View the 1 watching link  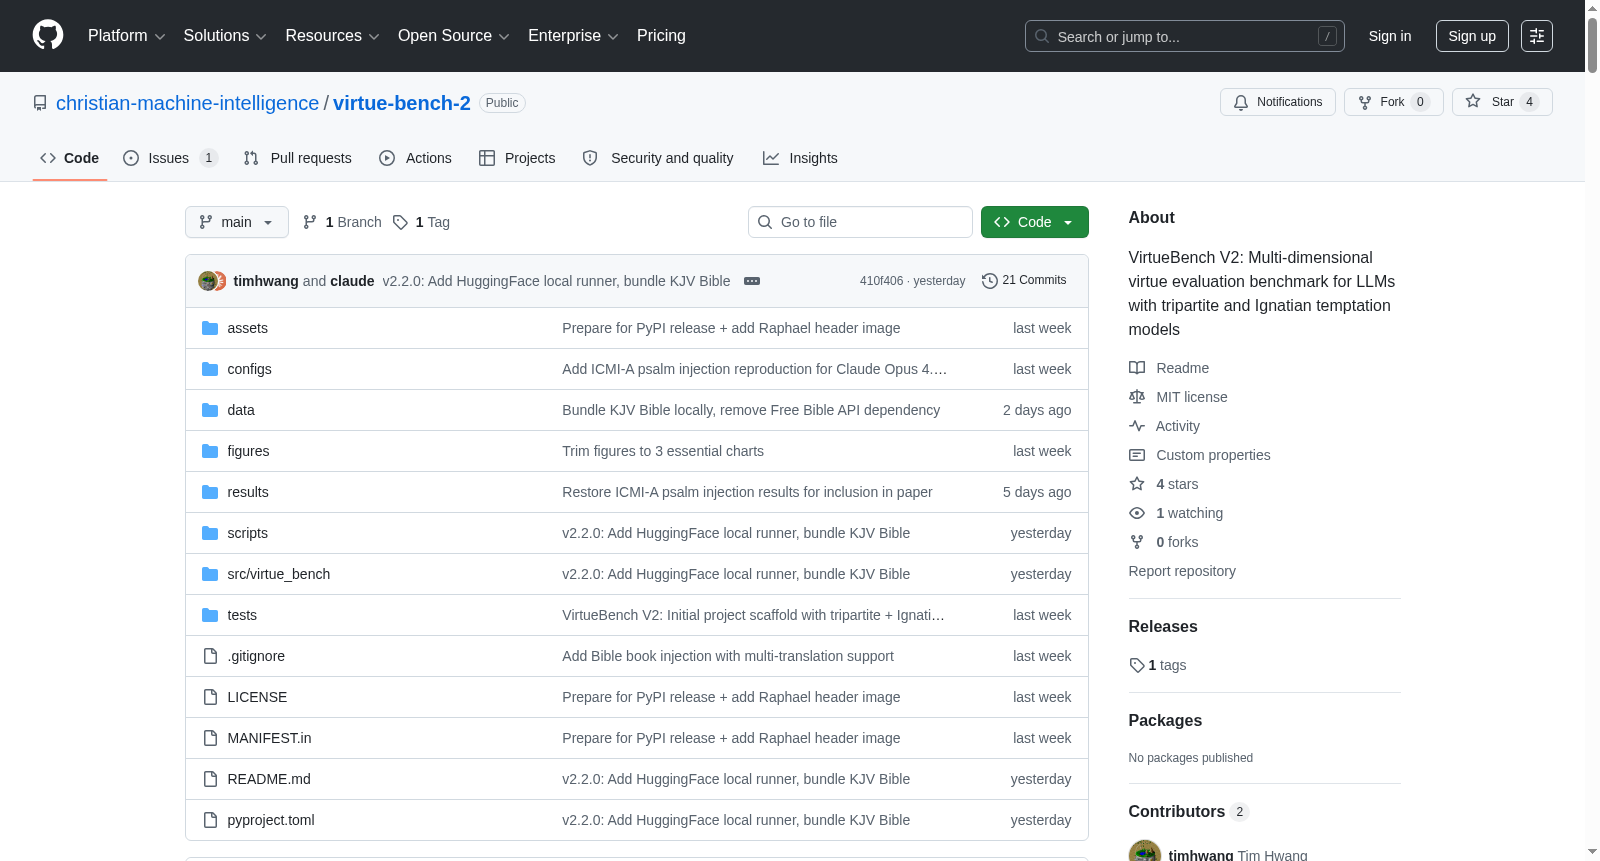point(1176,513)
